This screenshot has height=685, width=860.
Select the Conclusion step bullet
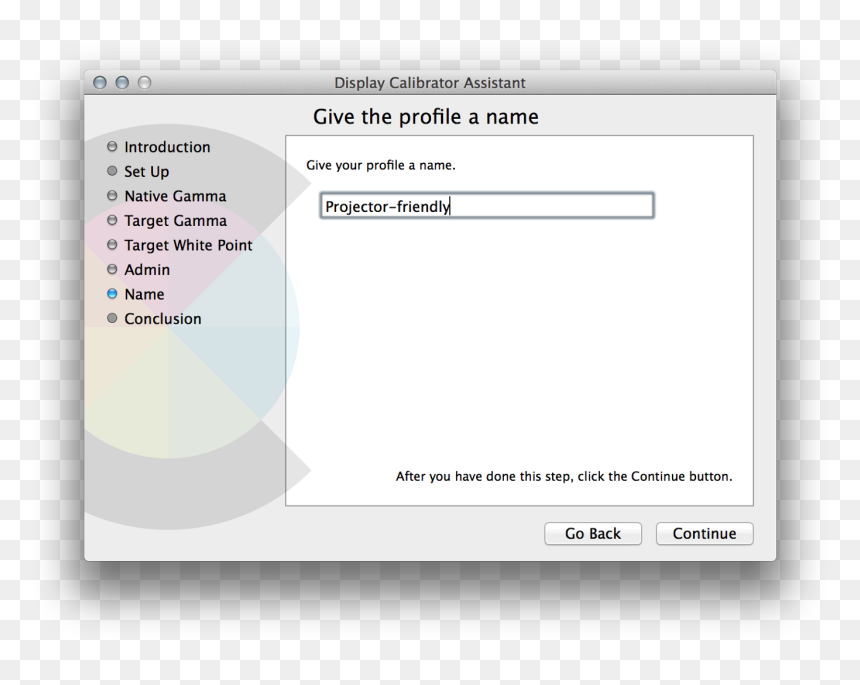coord(112,318)
